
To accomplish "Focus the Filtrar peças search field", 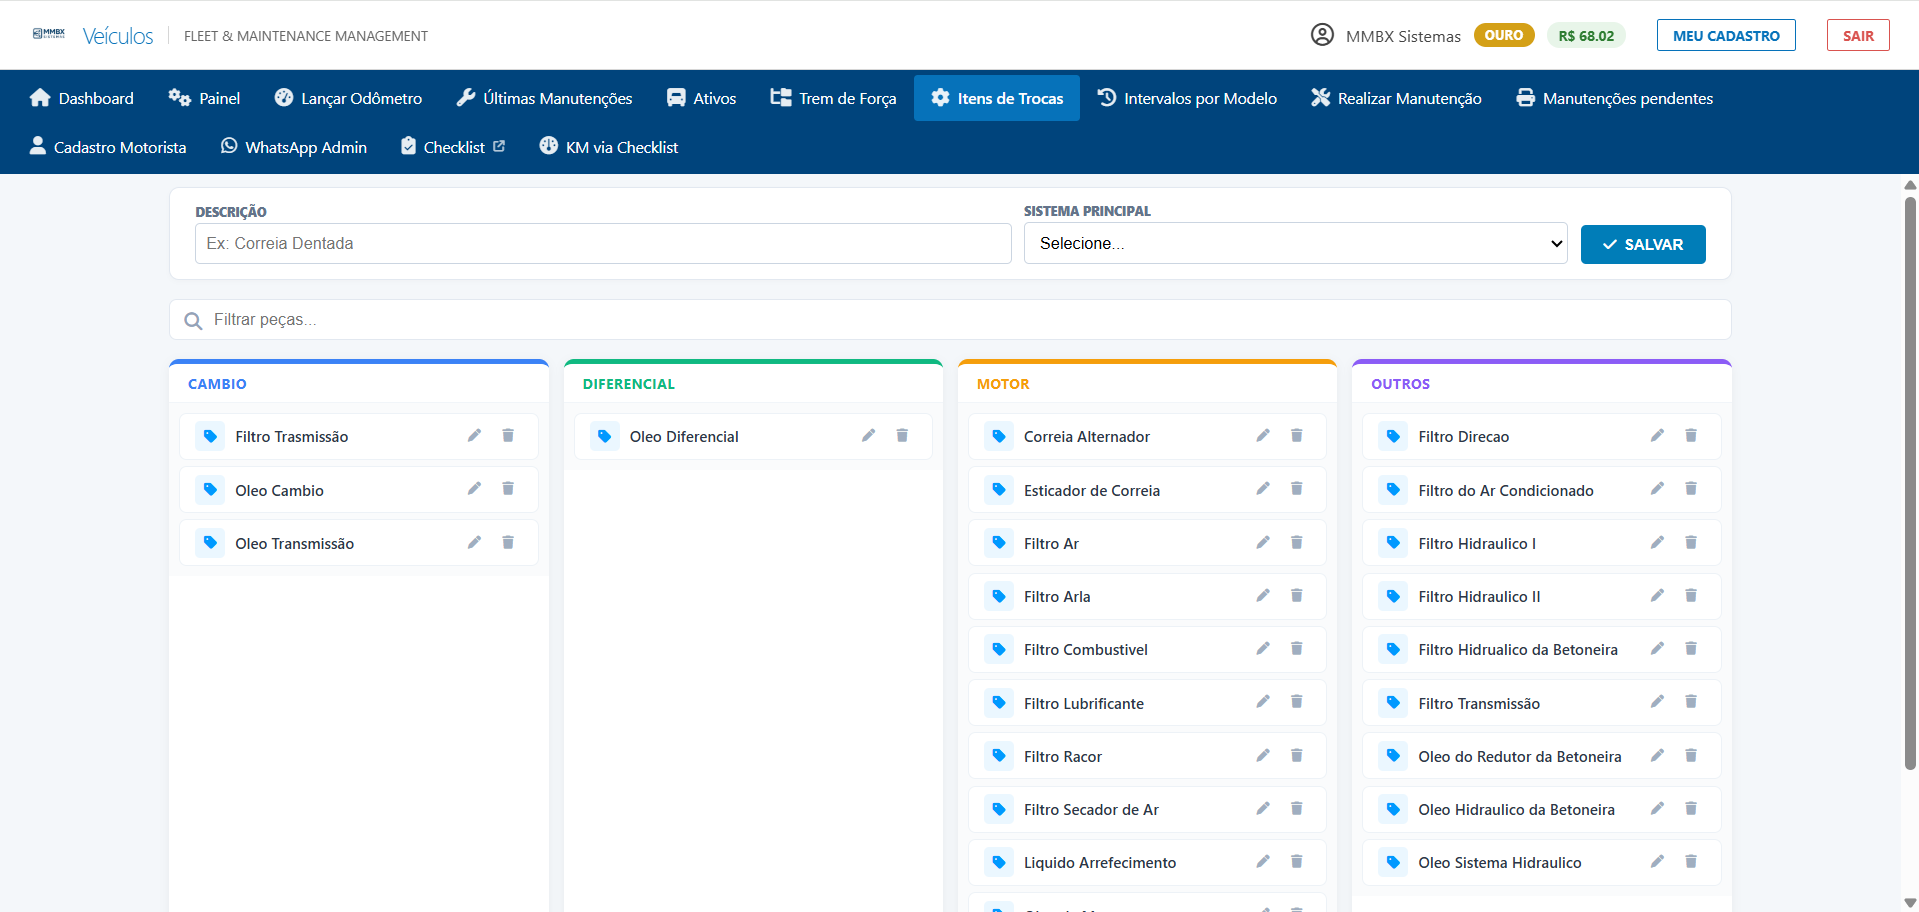I will [x=950, y=320].
